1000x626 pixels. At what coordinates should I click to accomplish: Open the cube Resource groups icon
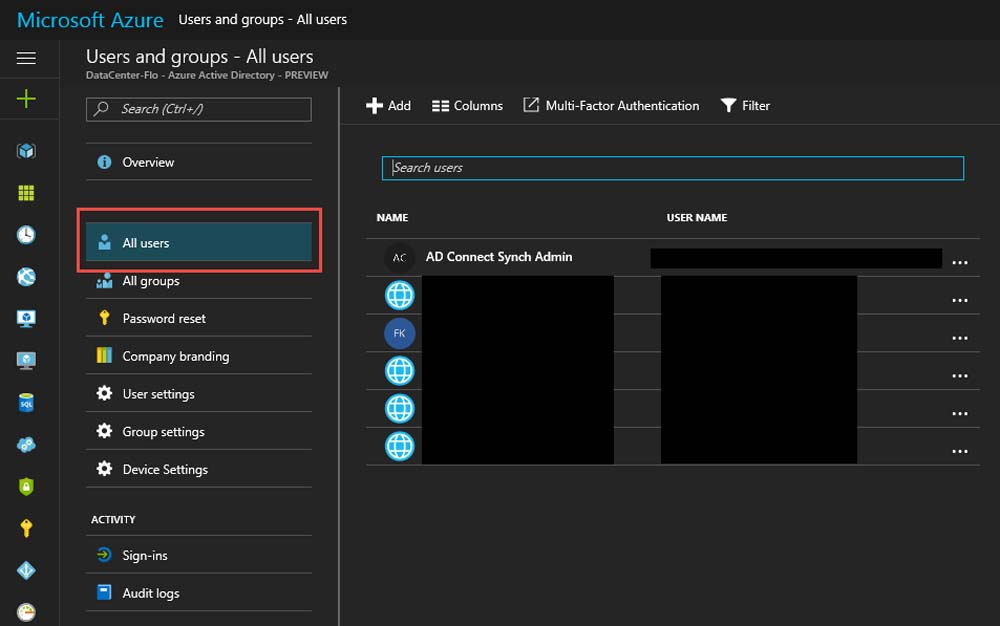click(27, 151)
